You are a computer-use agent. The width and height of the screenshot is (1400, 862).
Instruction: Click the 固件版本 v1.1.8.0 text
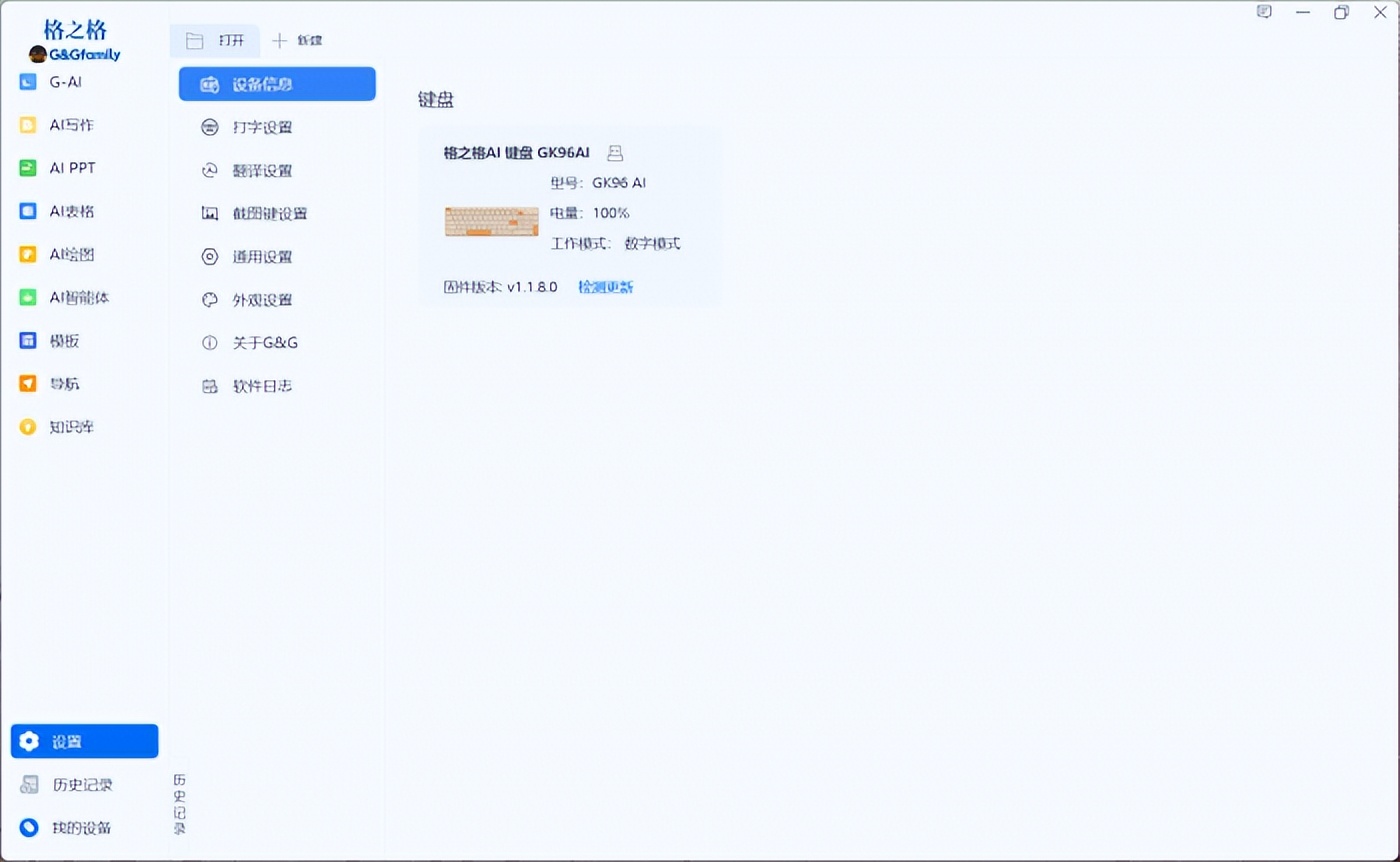500,287
